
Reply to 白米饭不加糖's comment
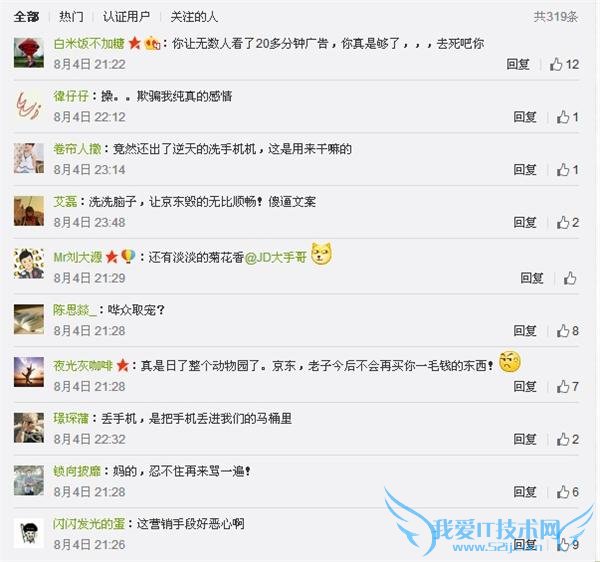pos(518,64)
